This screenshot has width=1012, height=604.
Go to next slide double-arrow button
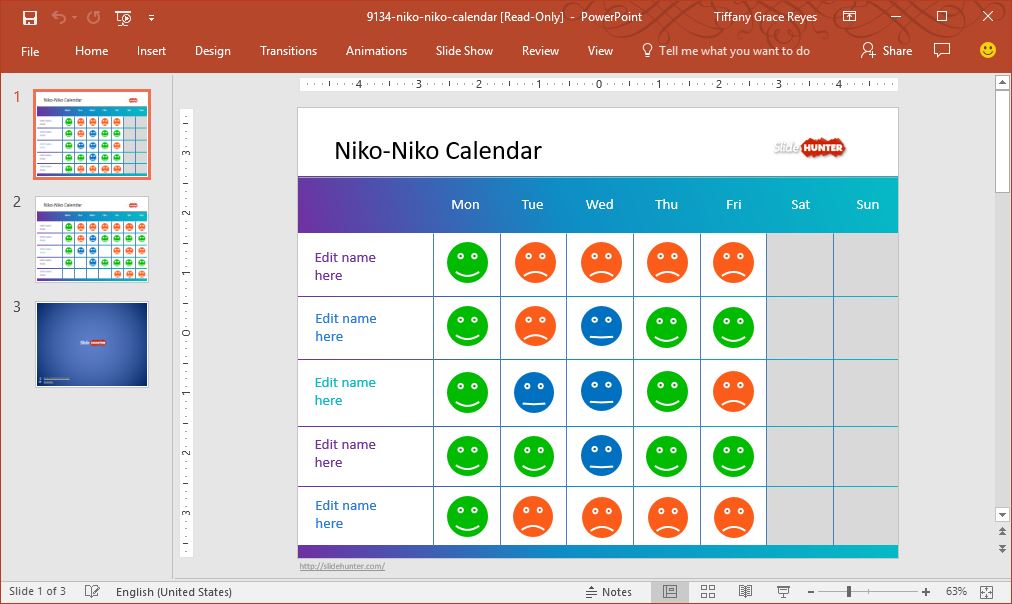coord(1002,549)
